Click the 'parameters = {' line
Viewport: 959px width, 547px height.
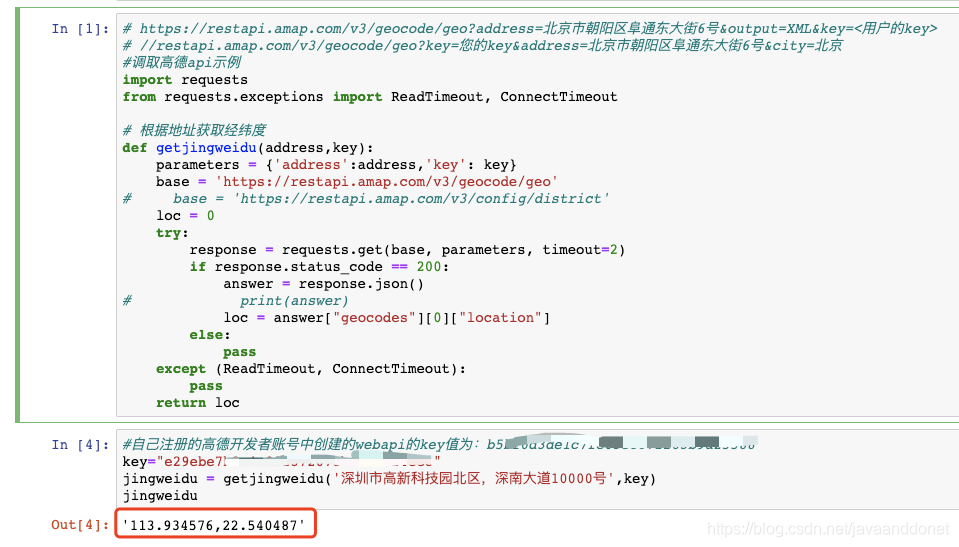(x=336, y=165)
